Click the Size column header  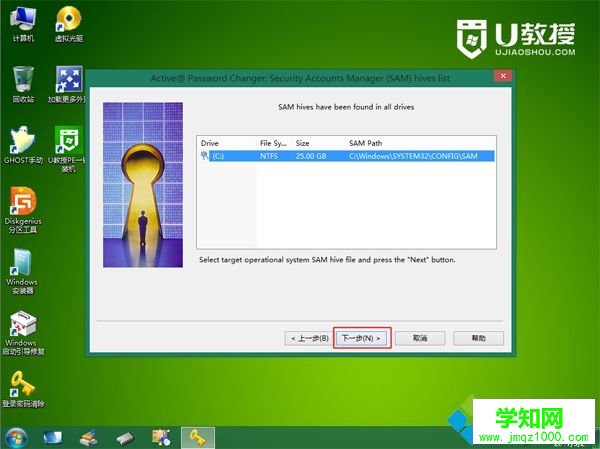(x=318, y=143)
